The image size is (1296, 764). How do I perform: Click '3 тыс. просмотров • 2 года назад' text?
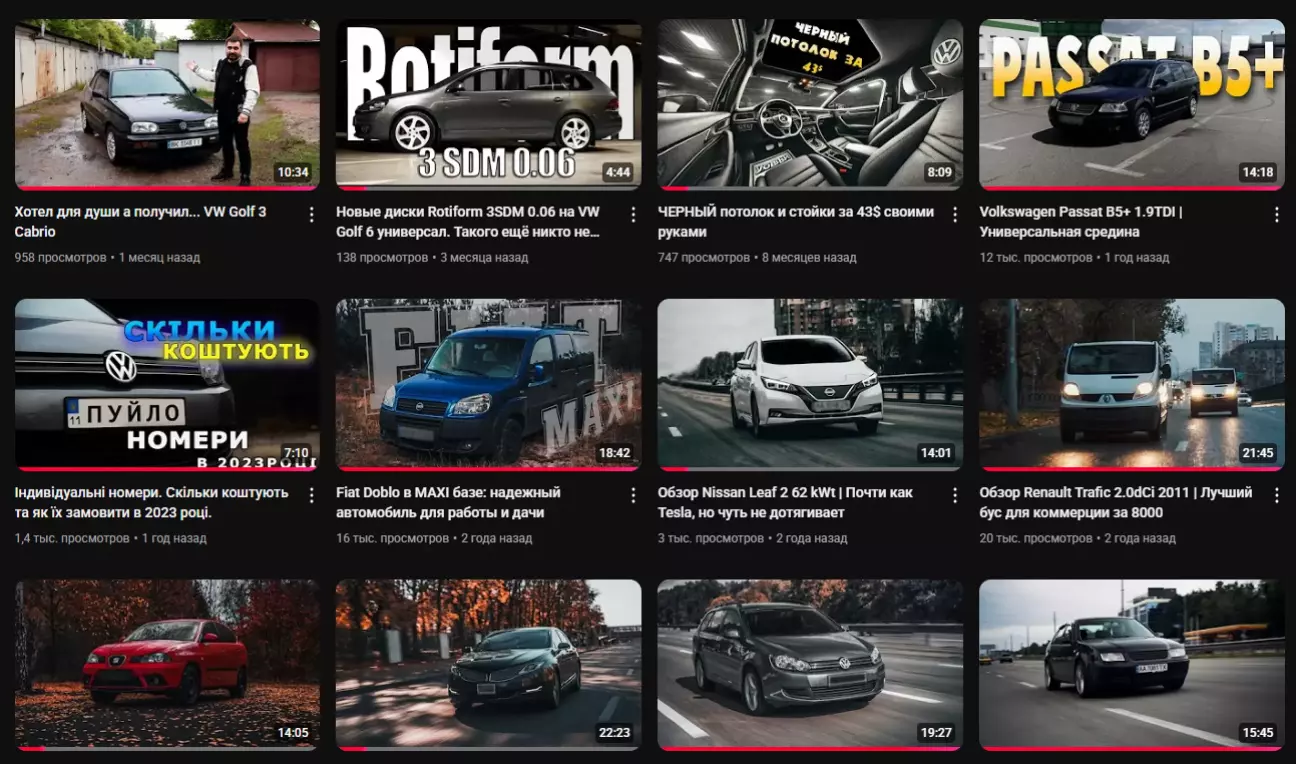click(x=752, y=539)
